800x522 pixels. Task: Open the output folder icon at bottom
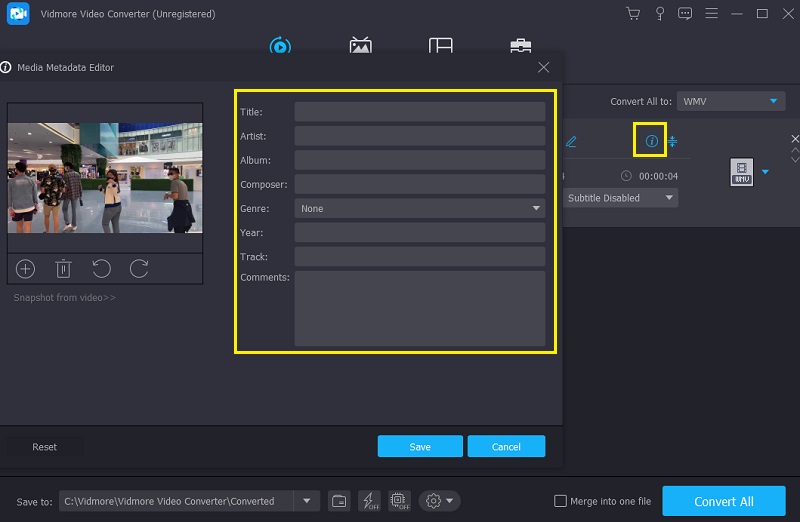[x=339, y=501]
